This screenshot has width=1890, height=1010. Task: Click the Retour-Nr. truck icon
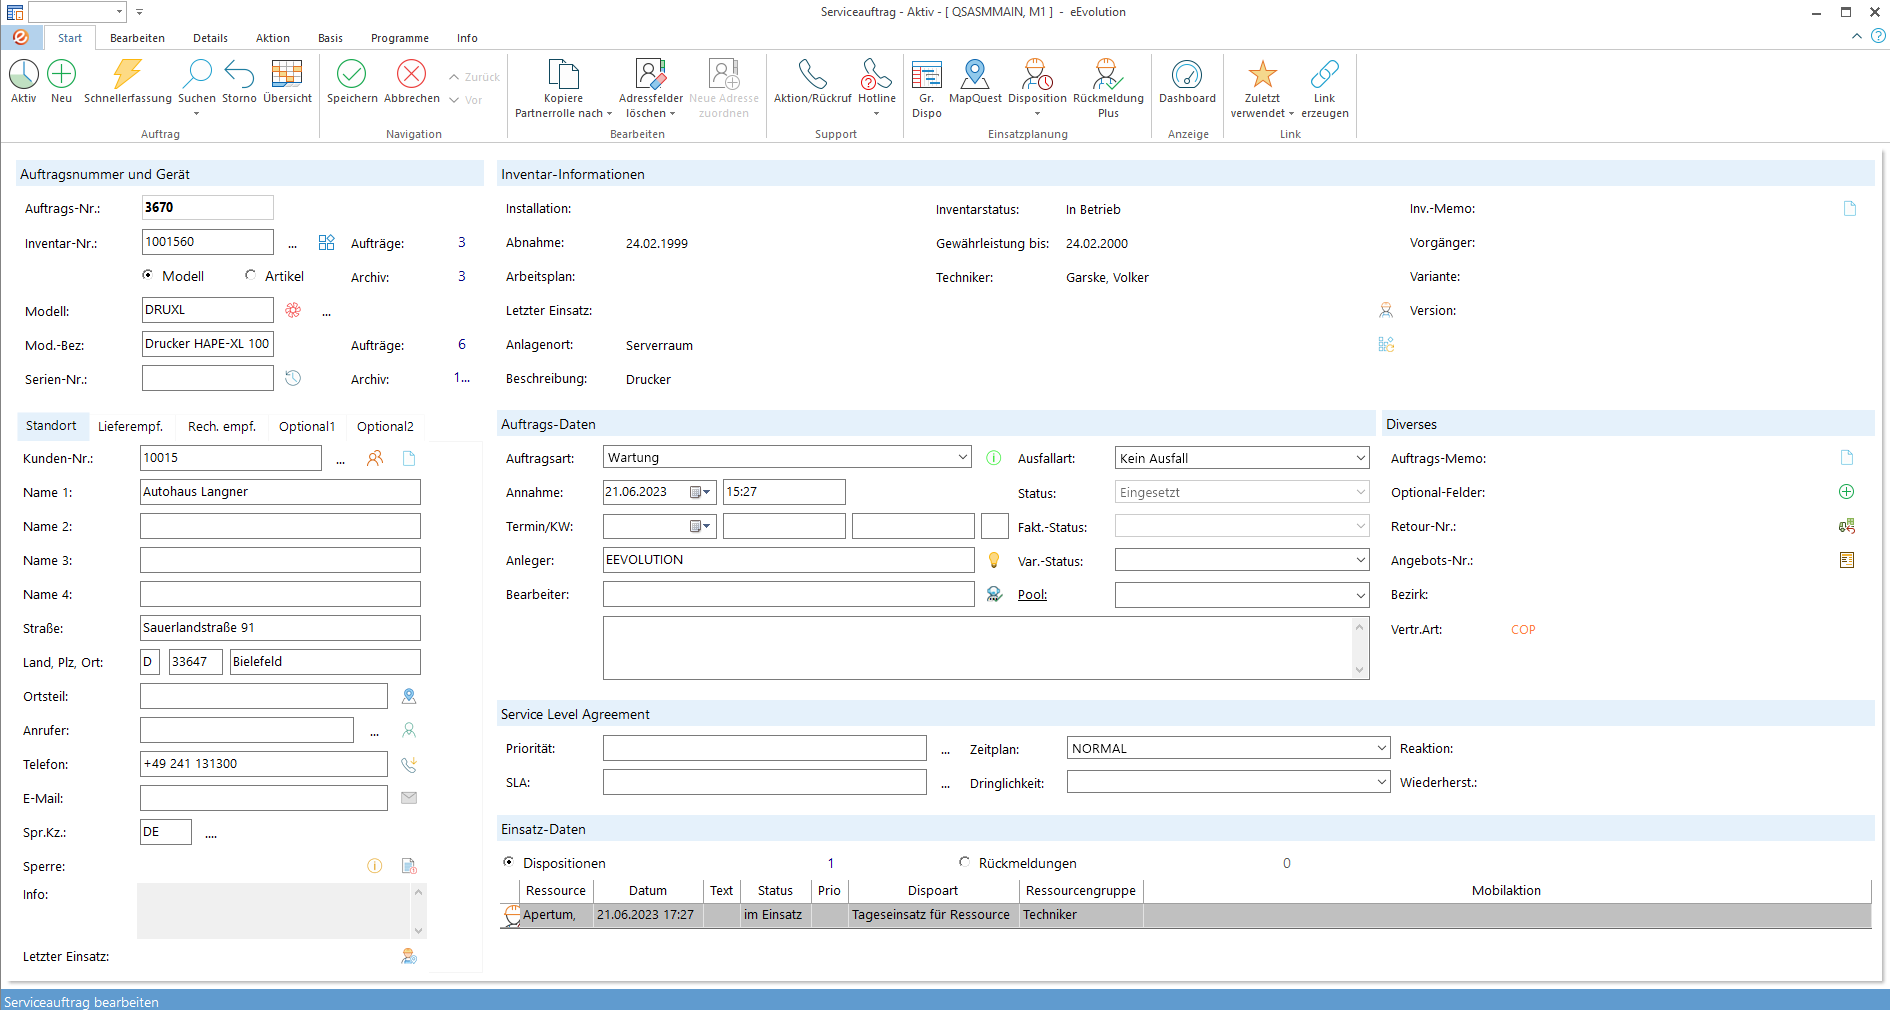1847,526
